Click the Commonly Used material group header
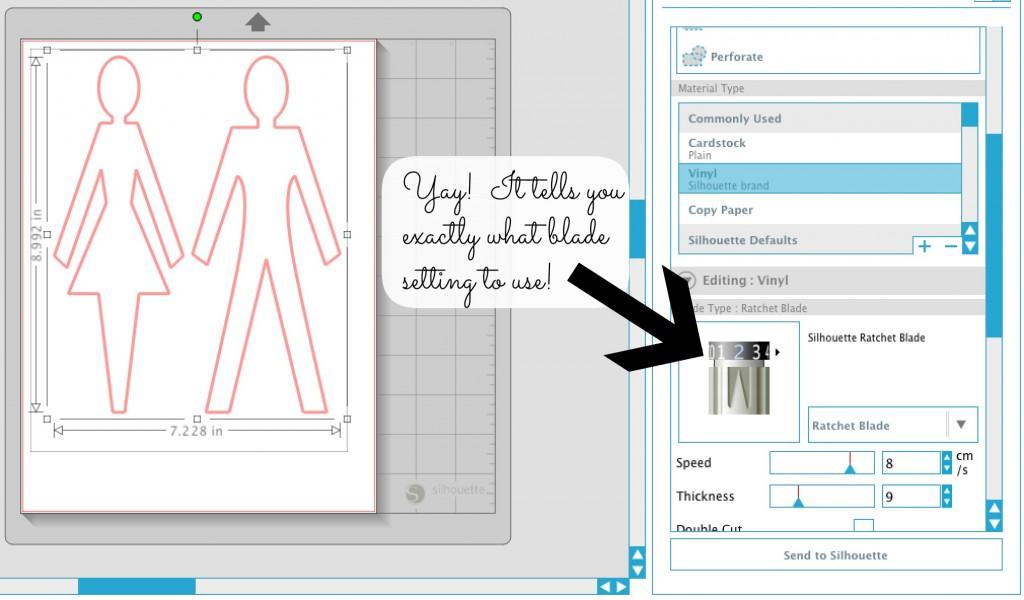 coord(820,119)
